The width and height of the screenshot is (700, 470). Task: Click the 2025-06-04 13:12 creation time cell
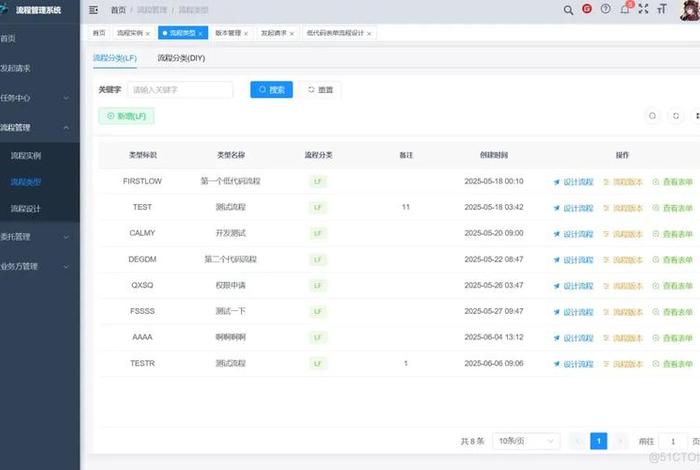(x=494, y=337)
